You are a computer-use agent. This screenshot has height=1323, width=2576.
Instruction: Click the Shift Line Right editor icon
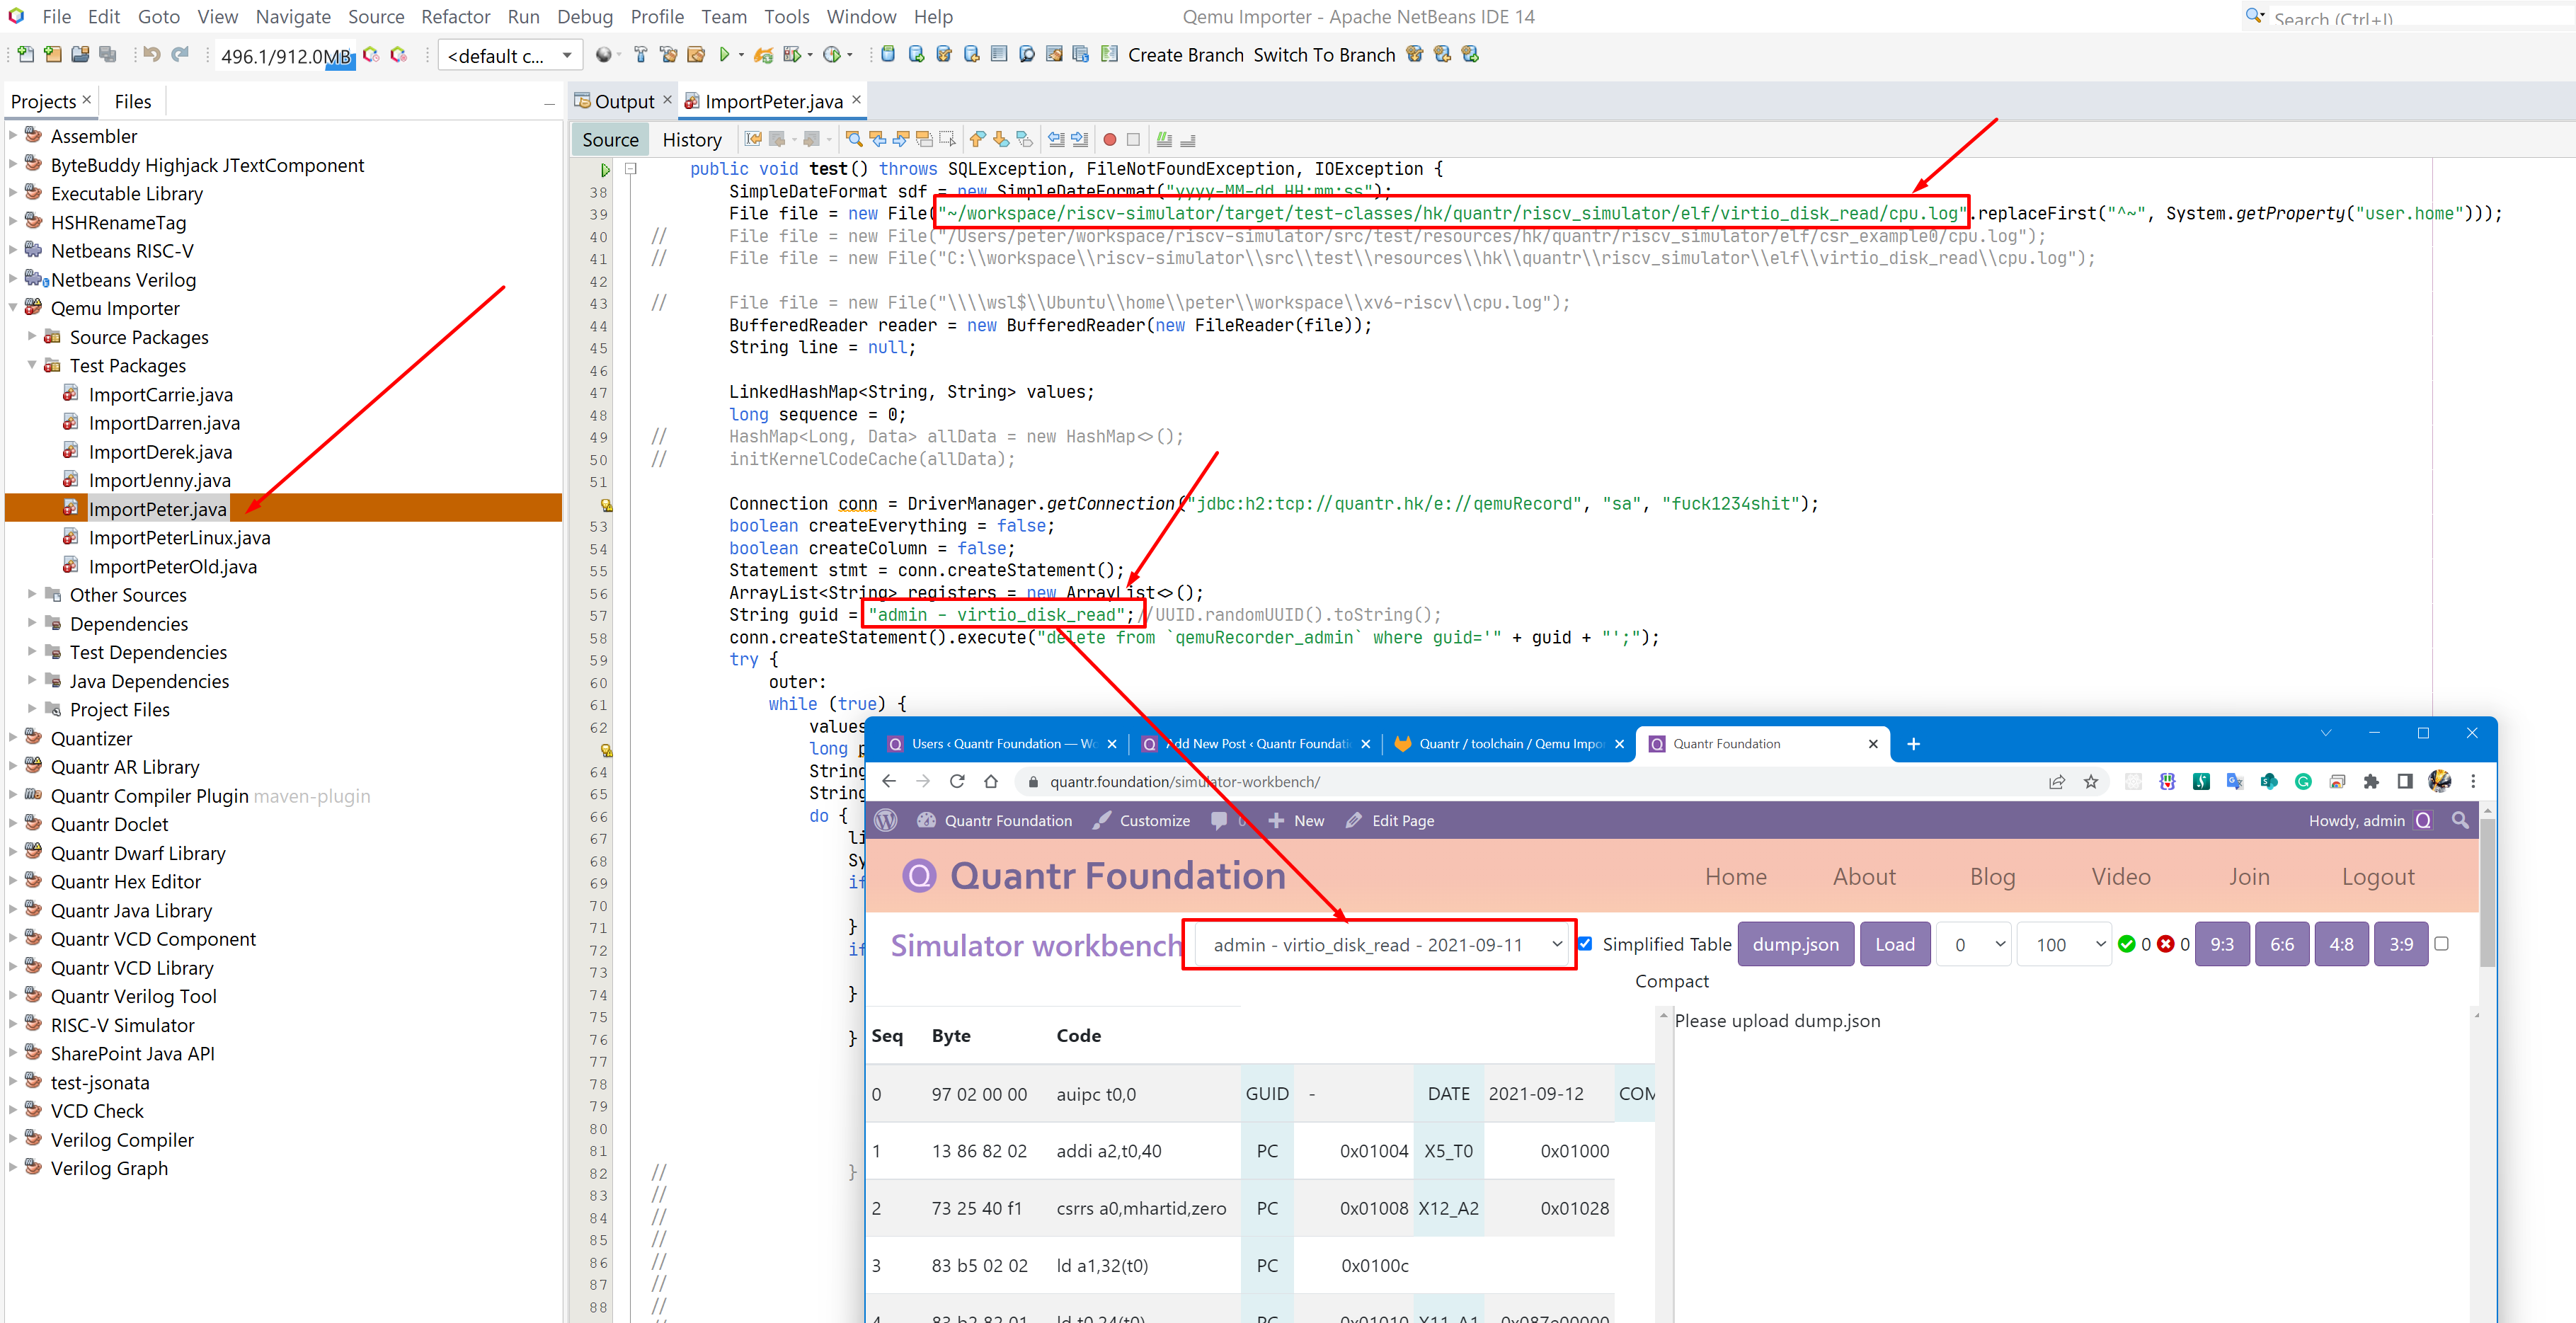[1080, 139]
